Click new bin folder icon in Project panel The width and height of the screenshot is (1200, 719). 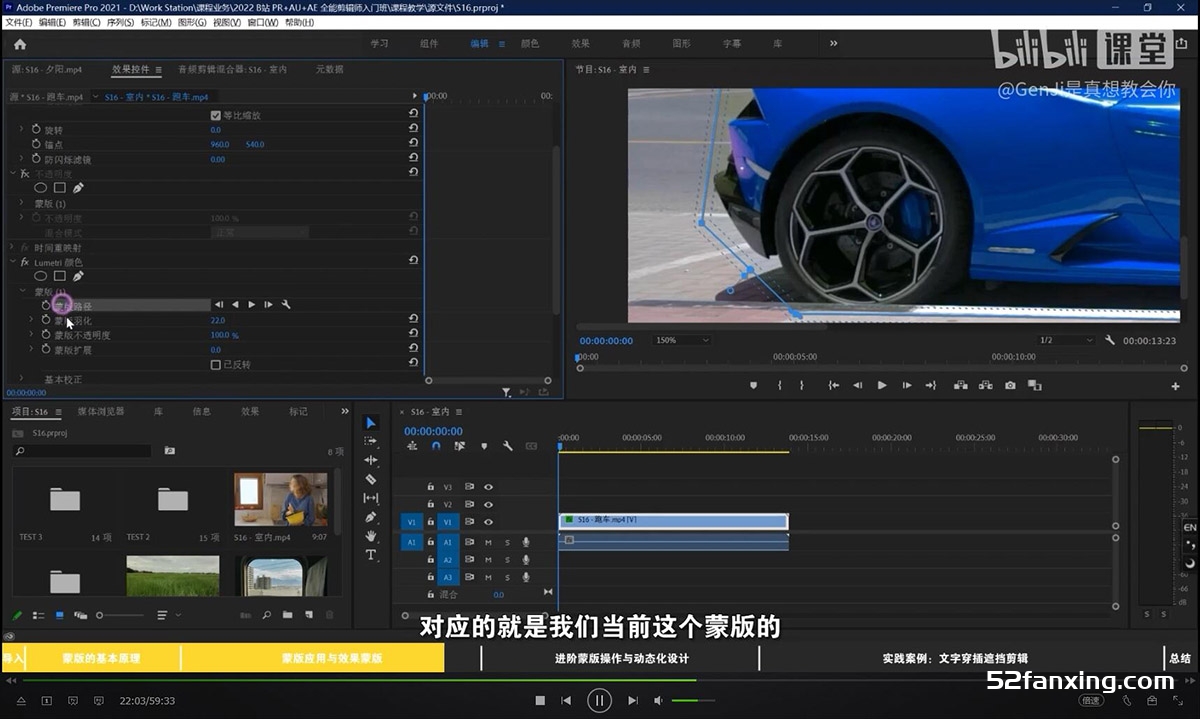[x=288, y=615]
